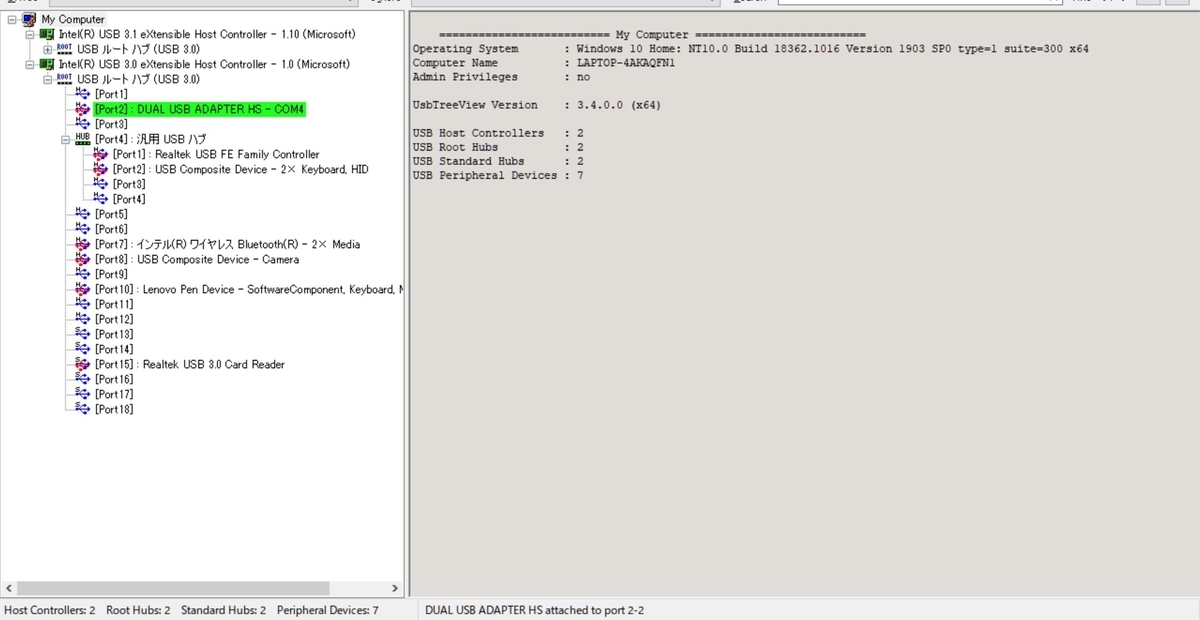
Task: Click the port icon for [Port9]
Action: point(83,274)
